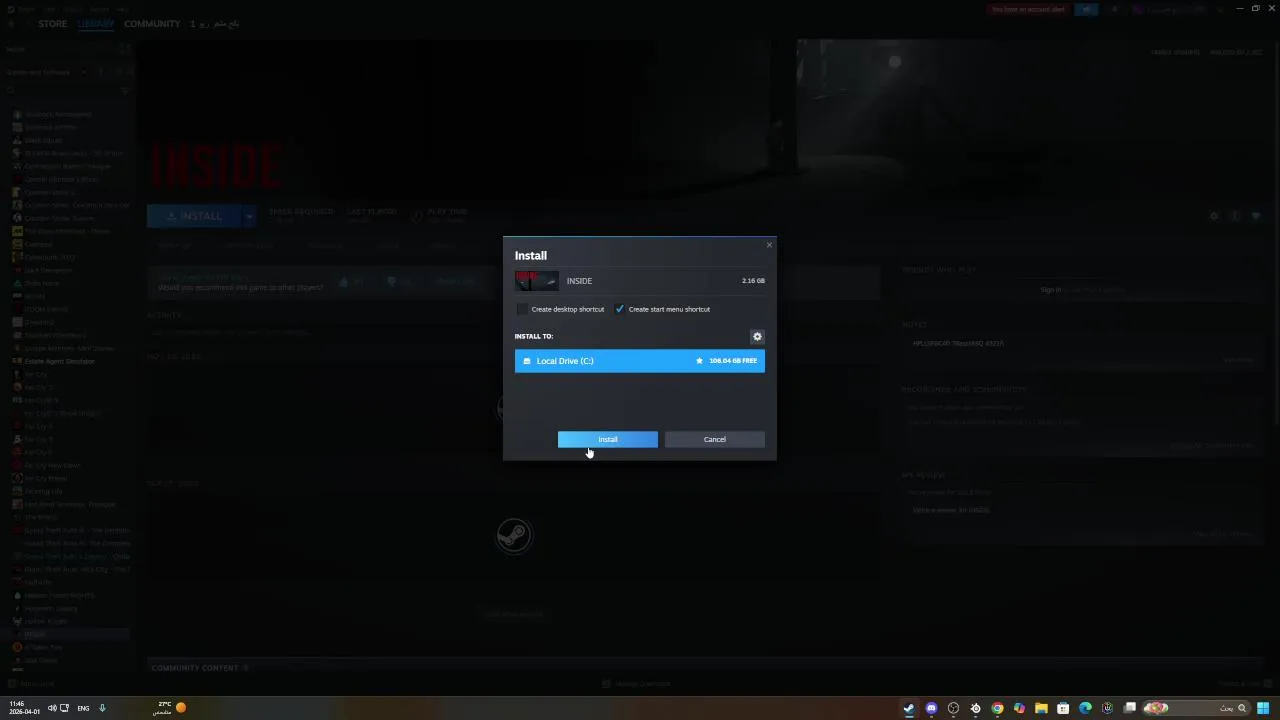This screenshot has width=1280, height=720.
Task: Click the volume icon in system tray
Action: click(x=52, y=708)
